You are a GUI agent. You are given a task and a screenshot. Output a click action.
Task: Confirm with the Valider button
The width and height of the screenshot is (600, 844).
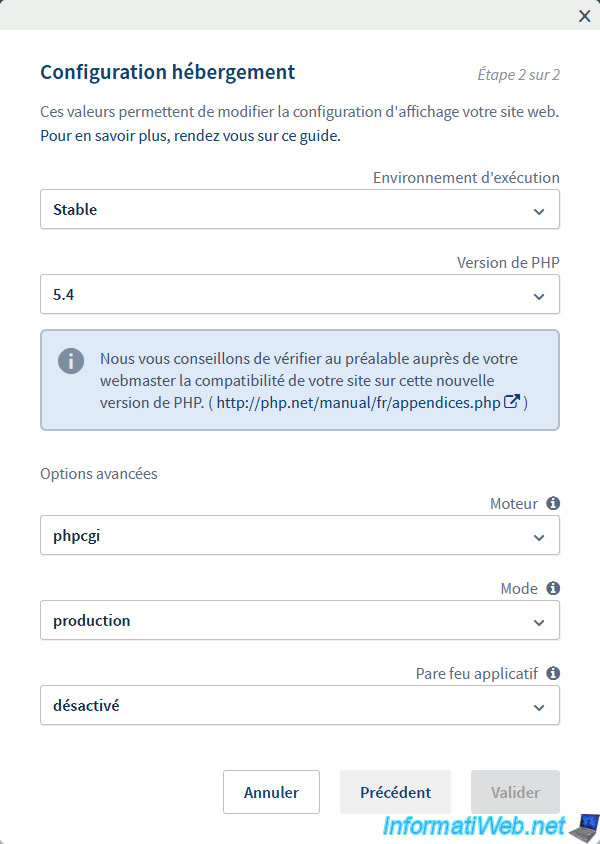515,792
